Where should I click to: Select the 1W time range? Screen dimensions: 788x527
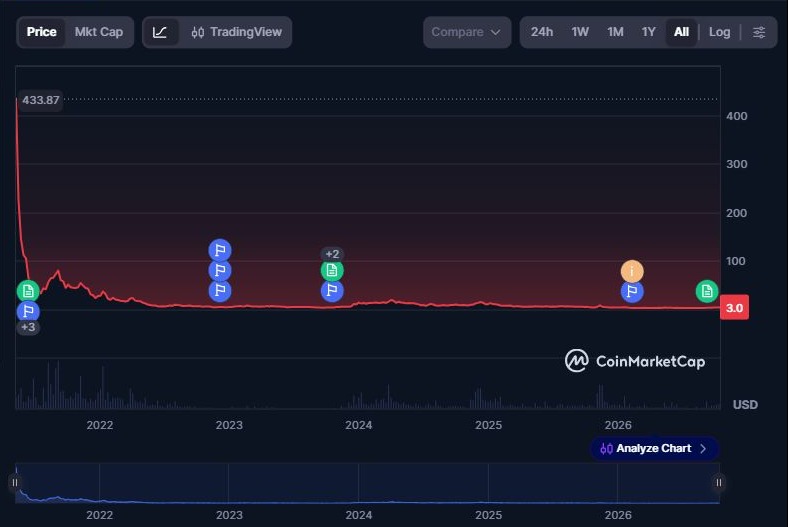580,32
